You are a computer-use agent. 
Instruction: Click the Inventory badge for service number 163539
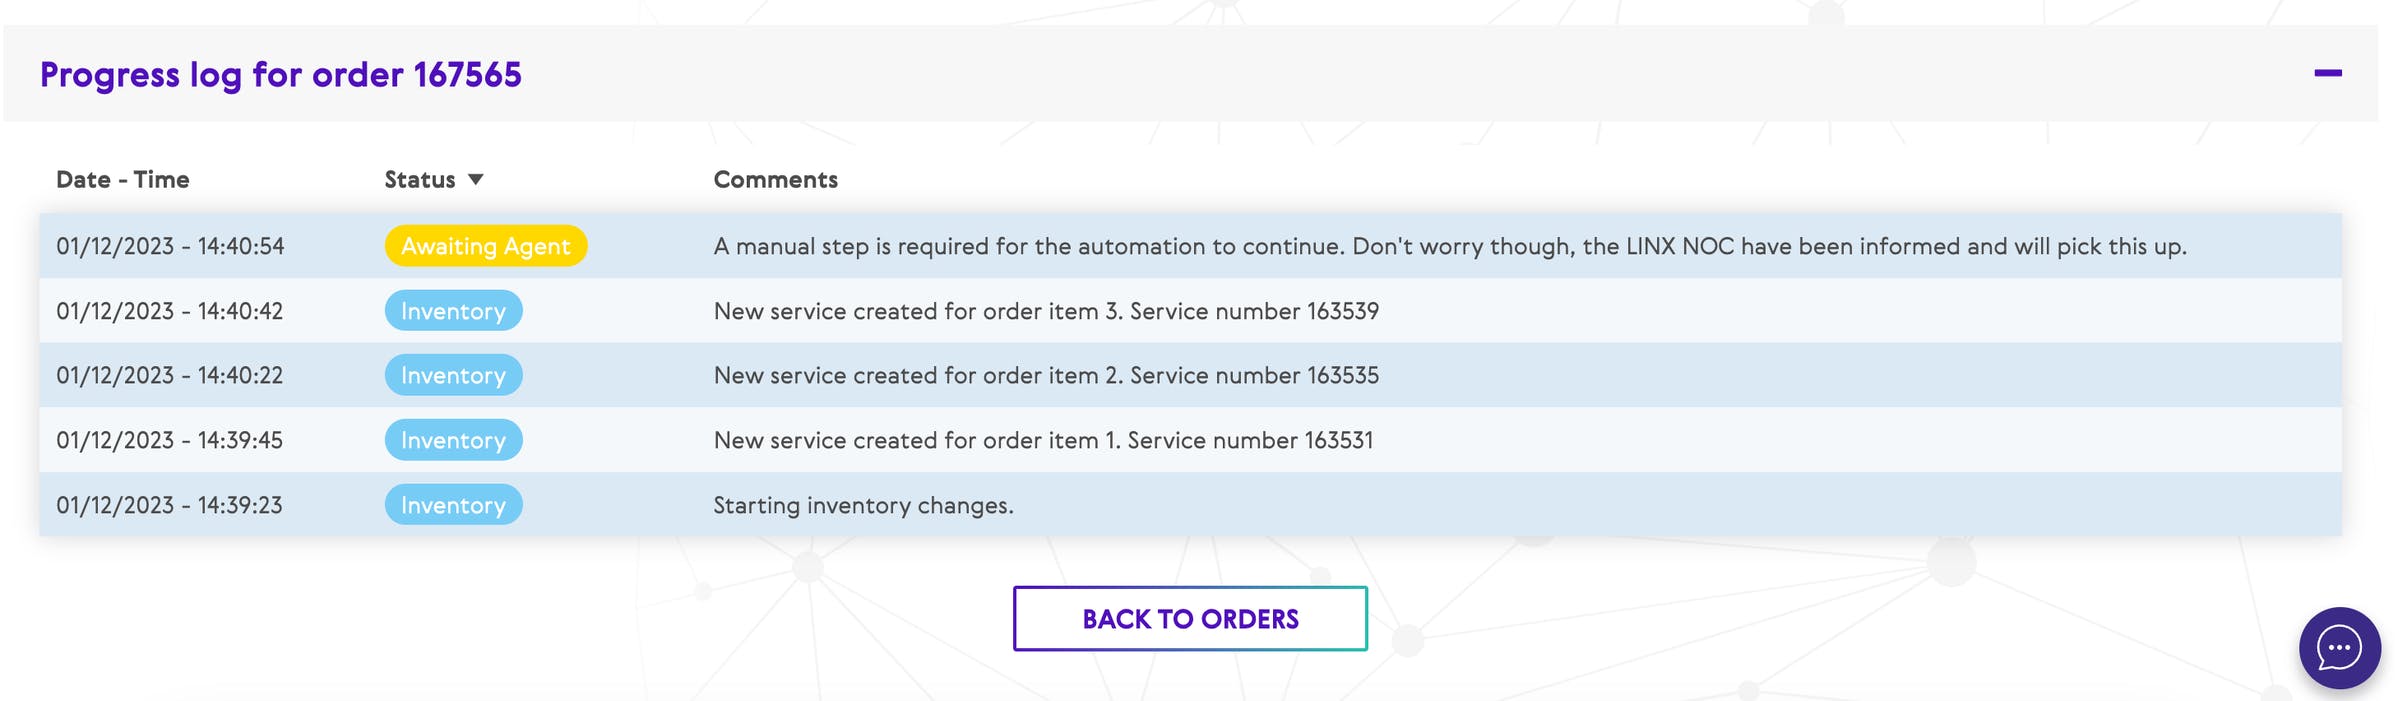pyautogui.click(x=453, y=311)
